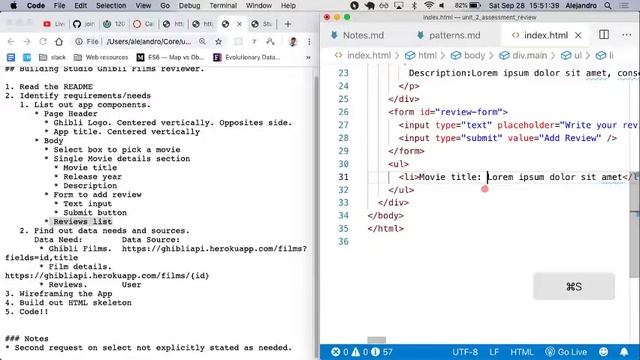Open the errors and warnings problems panel
This screenshot has height=360, width=640.
pyautogui.click(x=362, y=352)
